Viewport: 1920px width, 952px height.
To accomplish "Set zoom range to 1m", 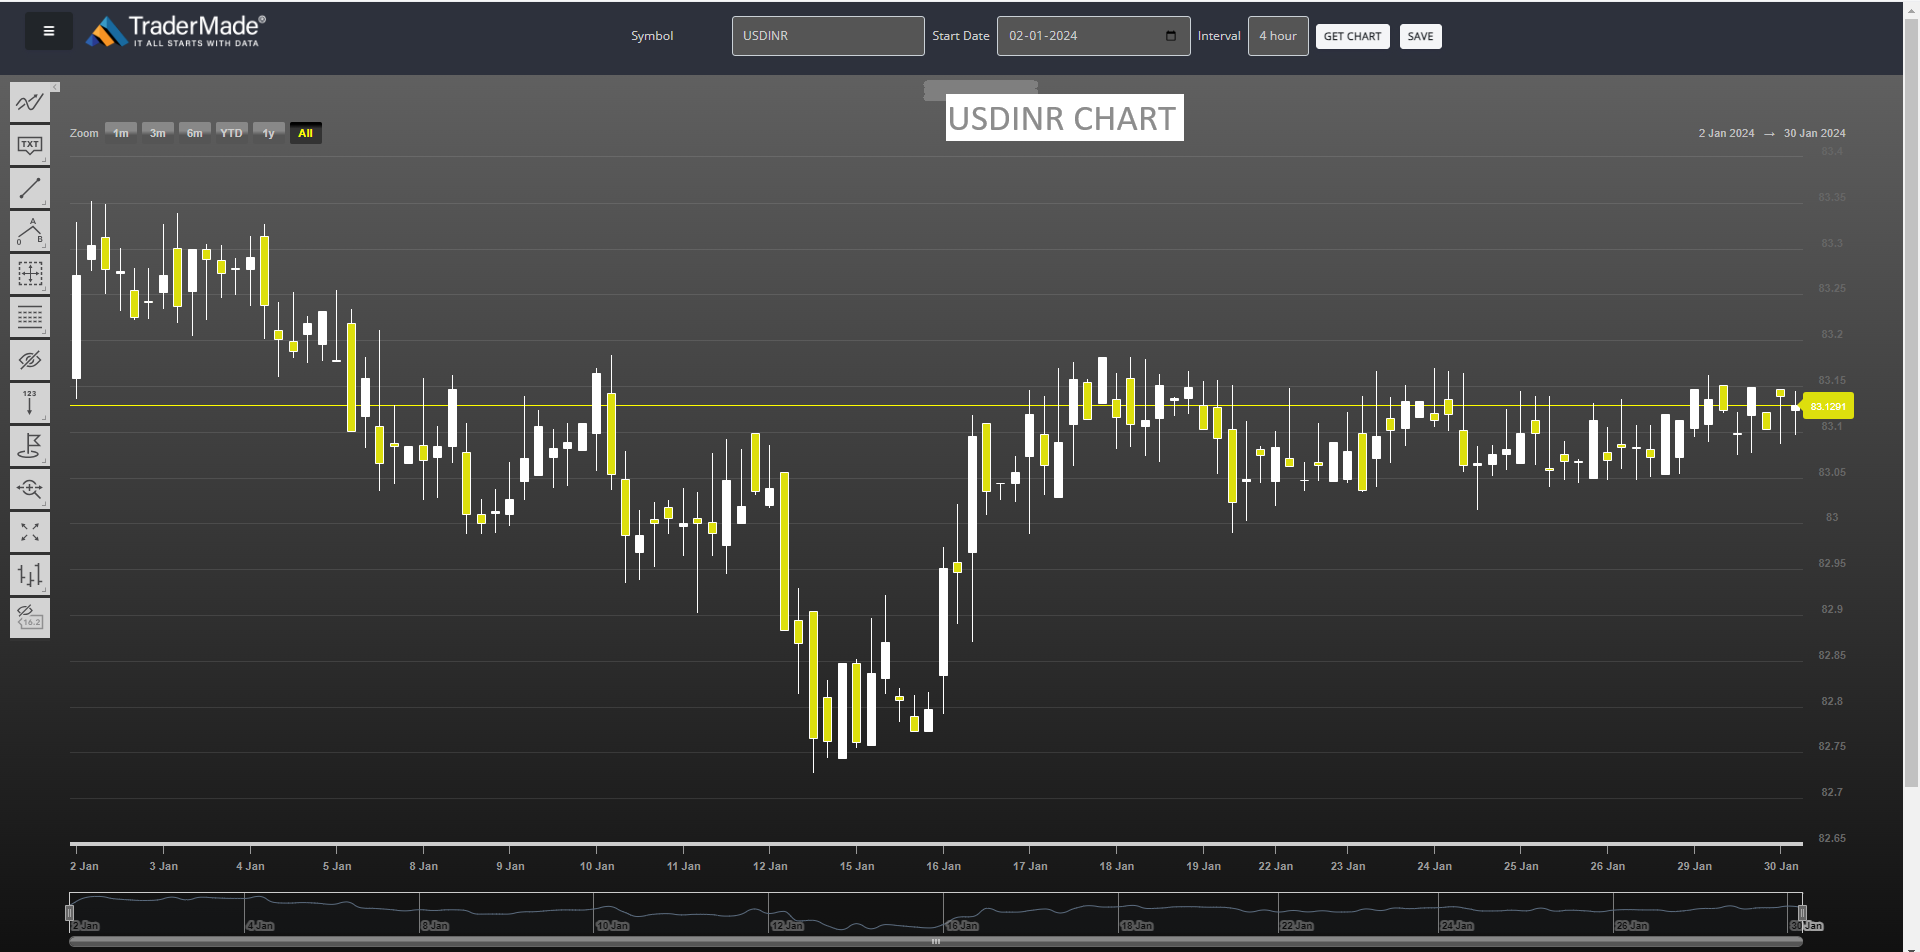I will click(121, 133).
